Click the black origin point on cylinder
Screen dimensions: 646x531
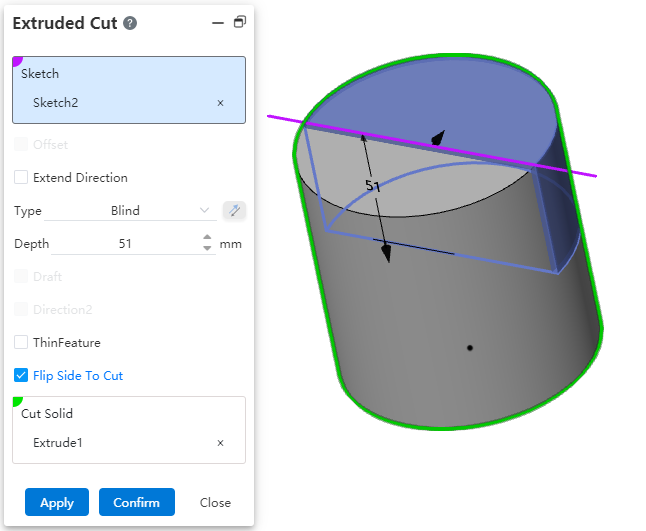click(470, 348)
